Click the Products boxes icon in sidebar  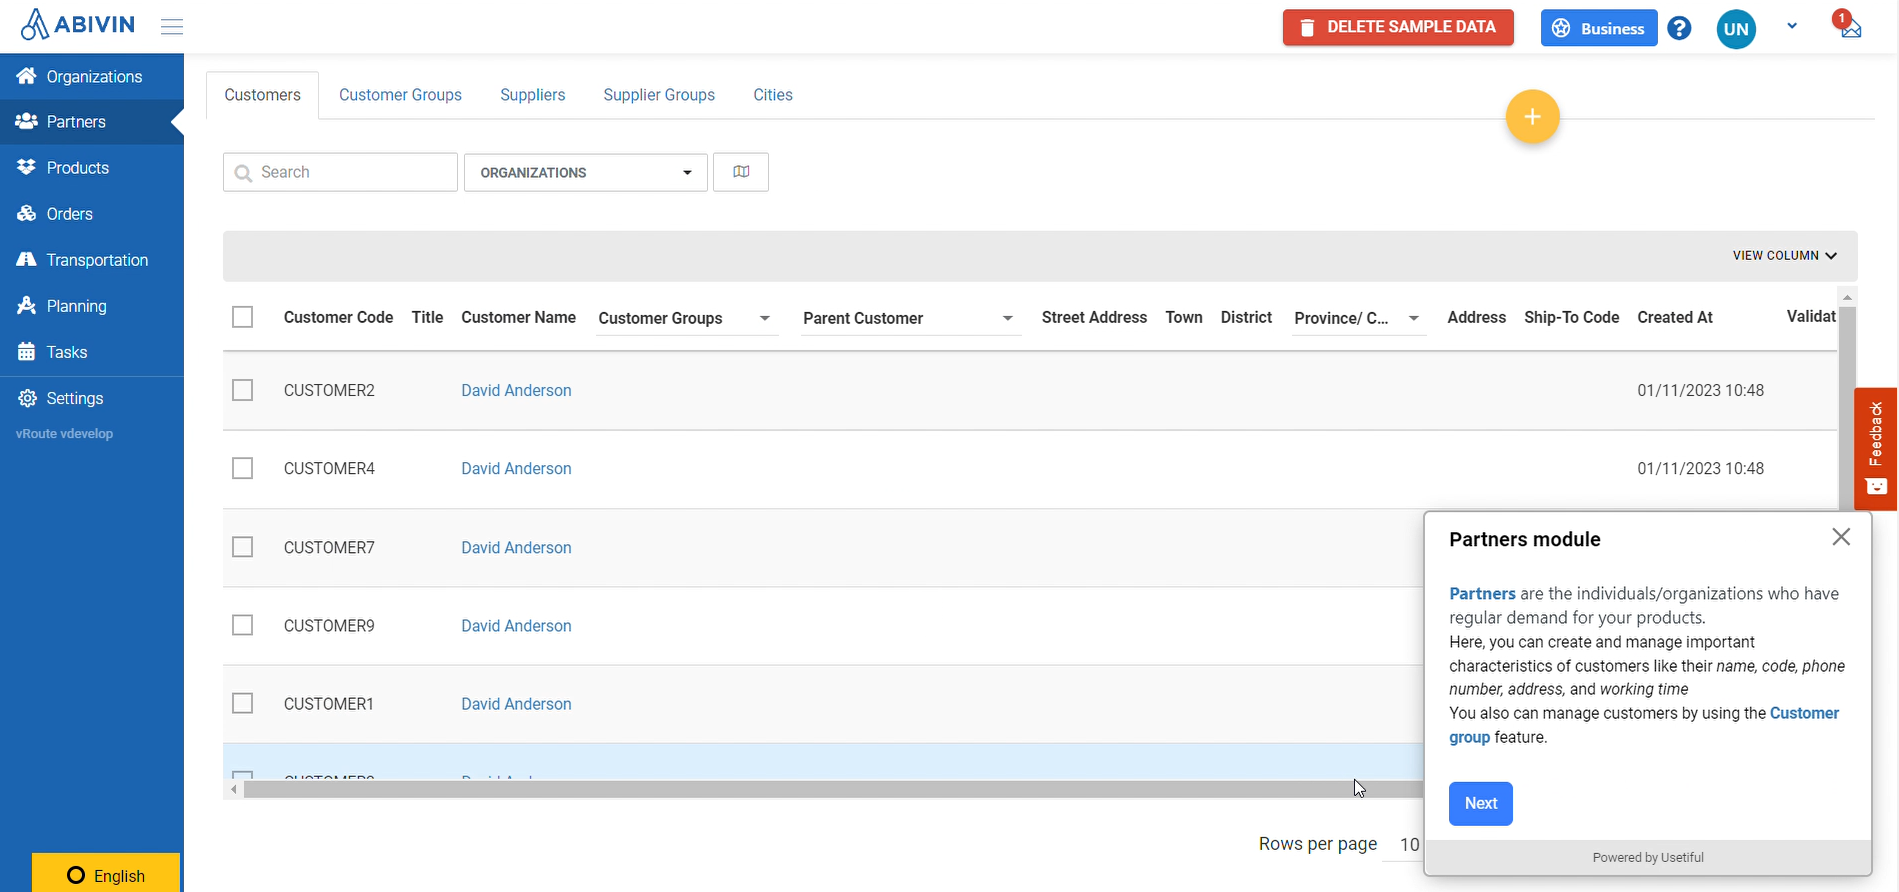pyautogui.click(x=27, y=167)
